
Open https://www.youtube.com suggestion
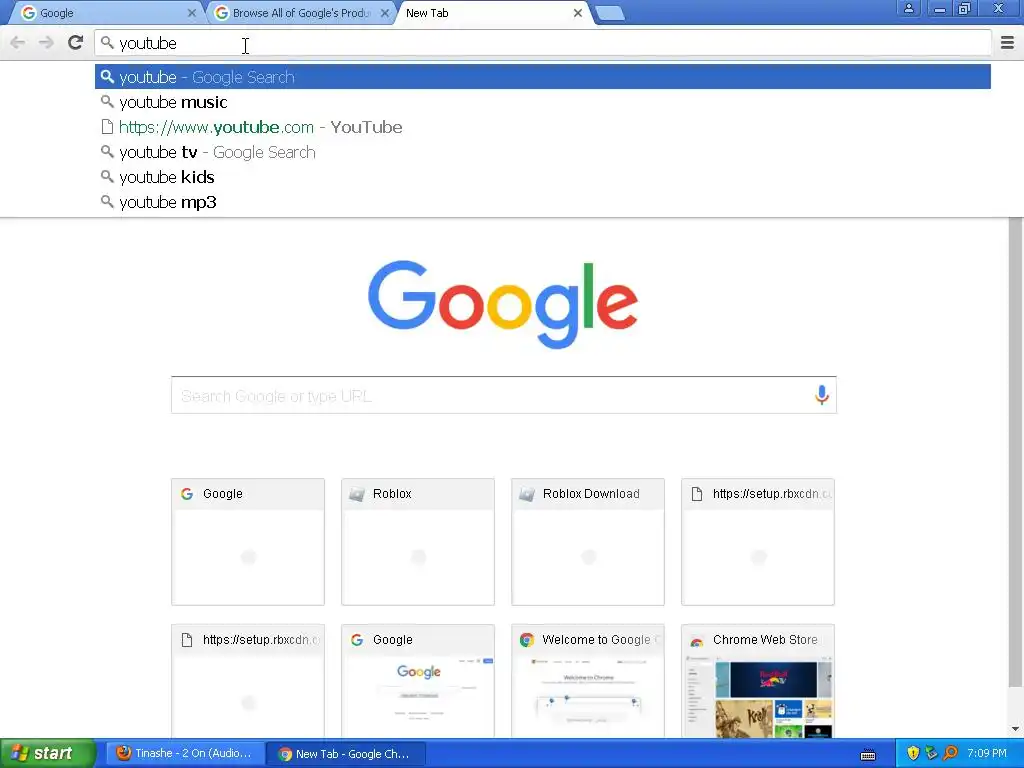[x=543, y=127]
